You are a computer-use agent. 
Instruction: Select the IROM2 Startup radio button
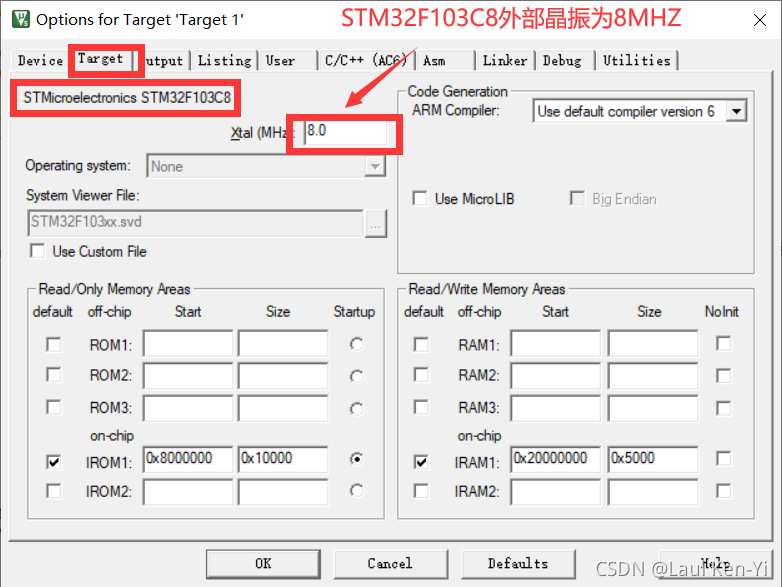(x=356, y=491)
